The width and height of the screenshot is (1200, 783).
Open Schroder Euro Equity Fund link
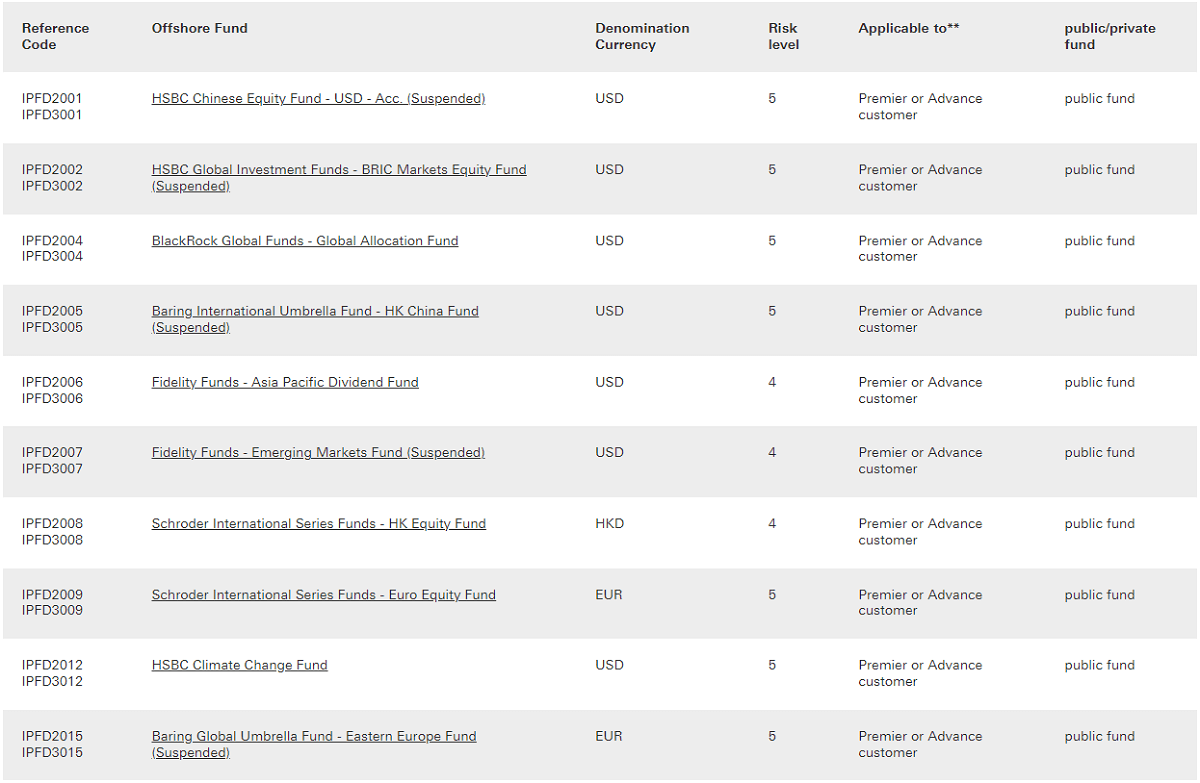[323, 595]
